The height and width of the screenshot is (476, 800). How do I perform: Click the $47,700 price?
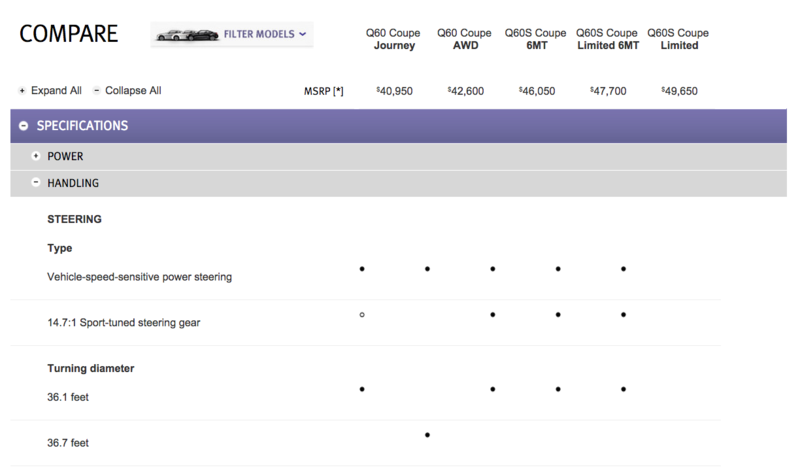click(608, 91)
